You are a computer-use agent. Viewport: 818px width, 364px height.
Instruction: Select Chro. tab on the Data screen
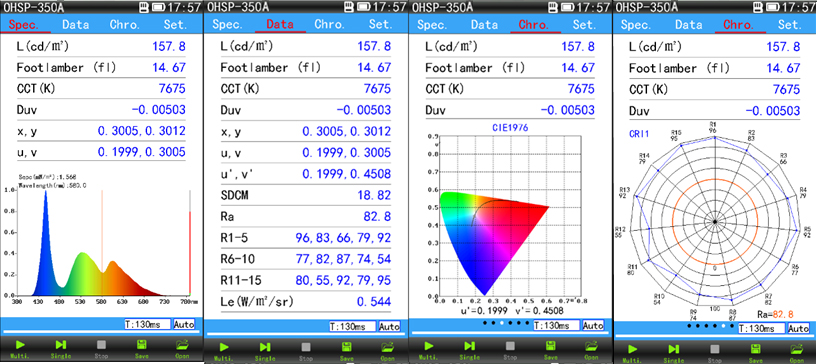point(329,25)
